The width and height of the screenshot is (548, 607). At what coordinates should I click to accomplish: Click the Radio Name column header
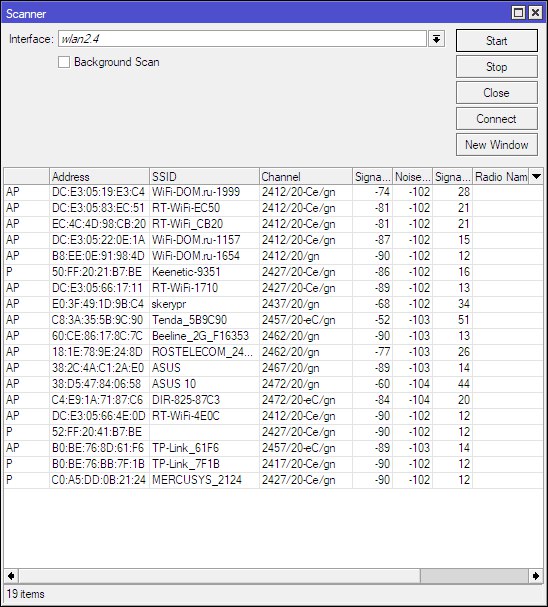coord(501,177)
